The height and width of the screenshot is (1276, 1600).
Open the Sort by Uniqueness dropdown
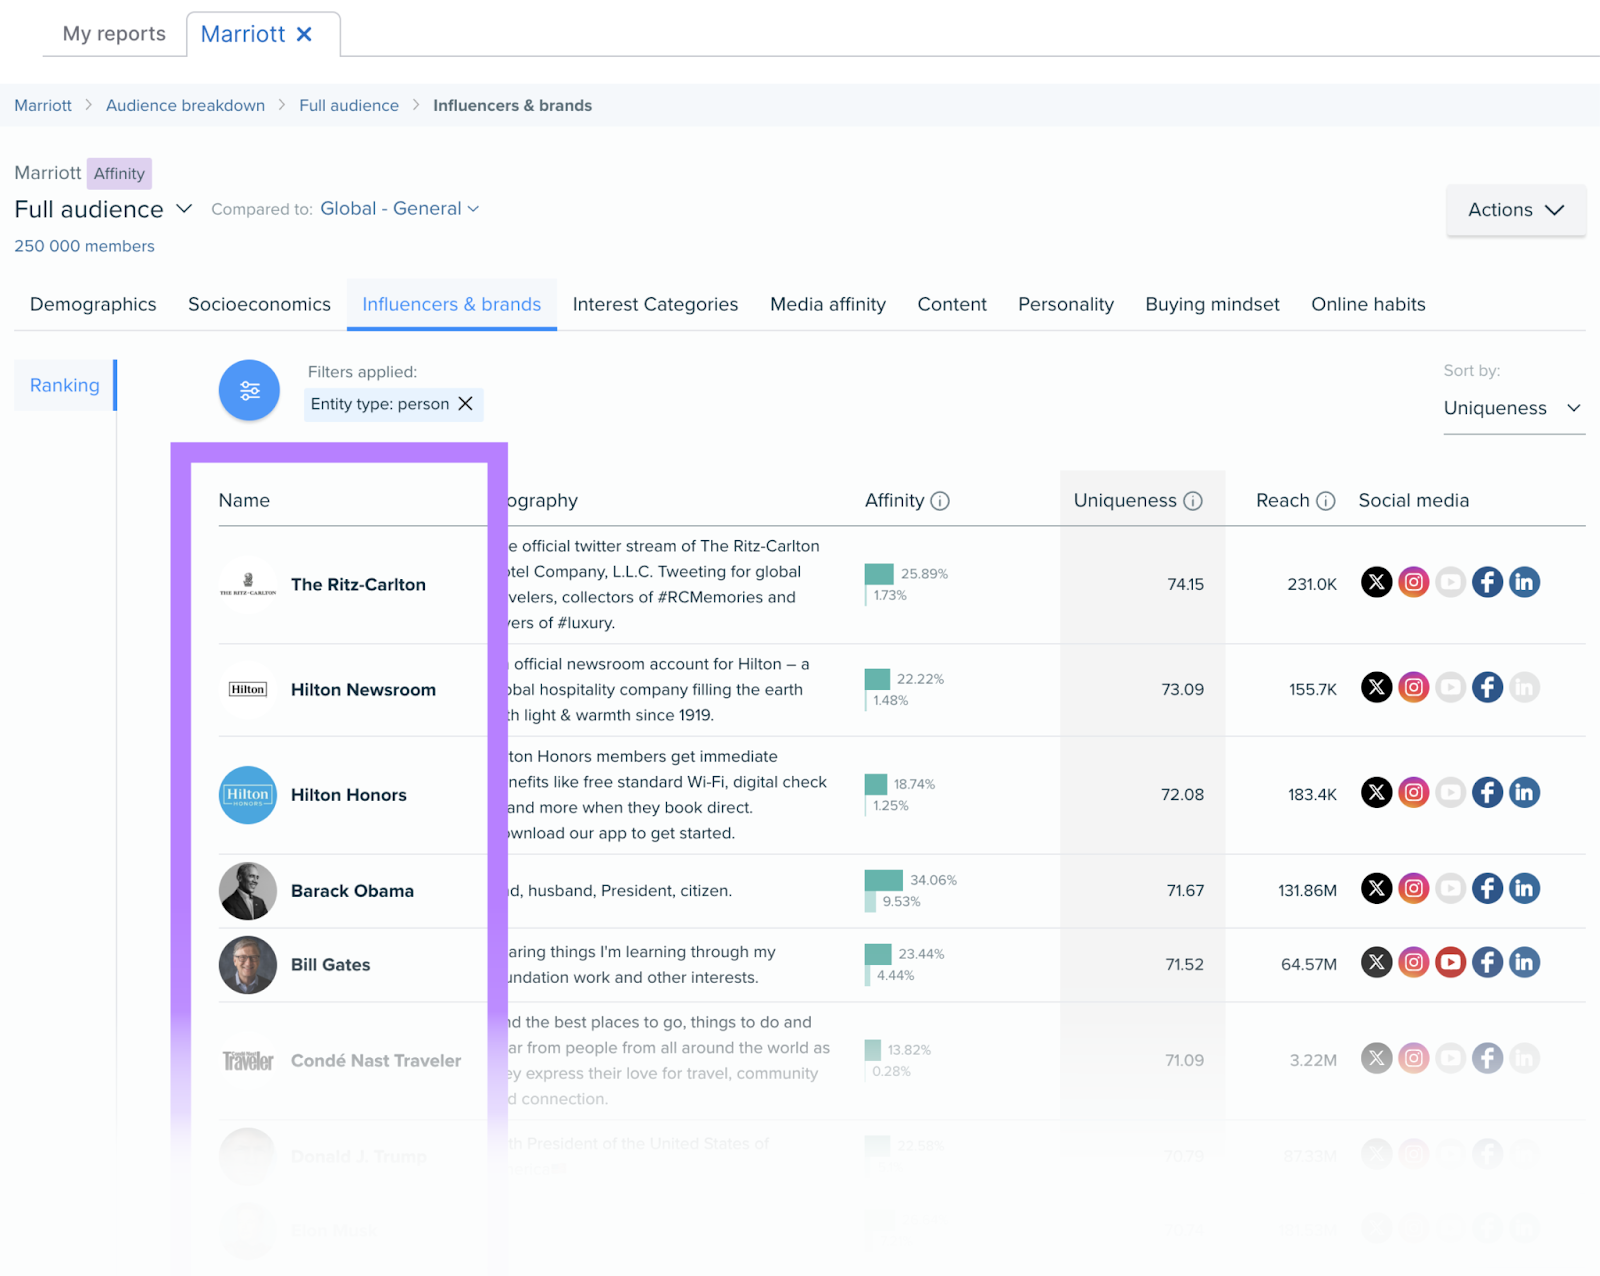(1513, 408)
